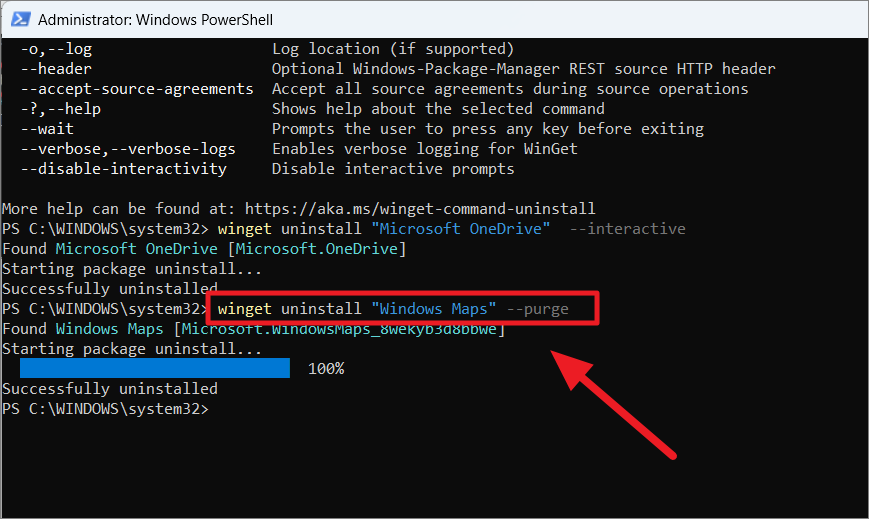Click the last 'Successfully uninstalled' message
869x519 pixels.
click(x=110, y=389)
